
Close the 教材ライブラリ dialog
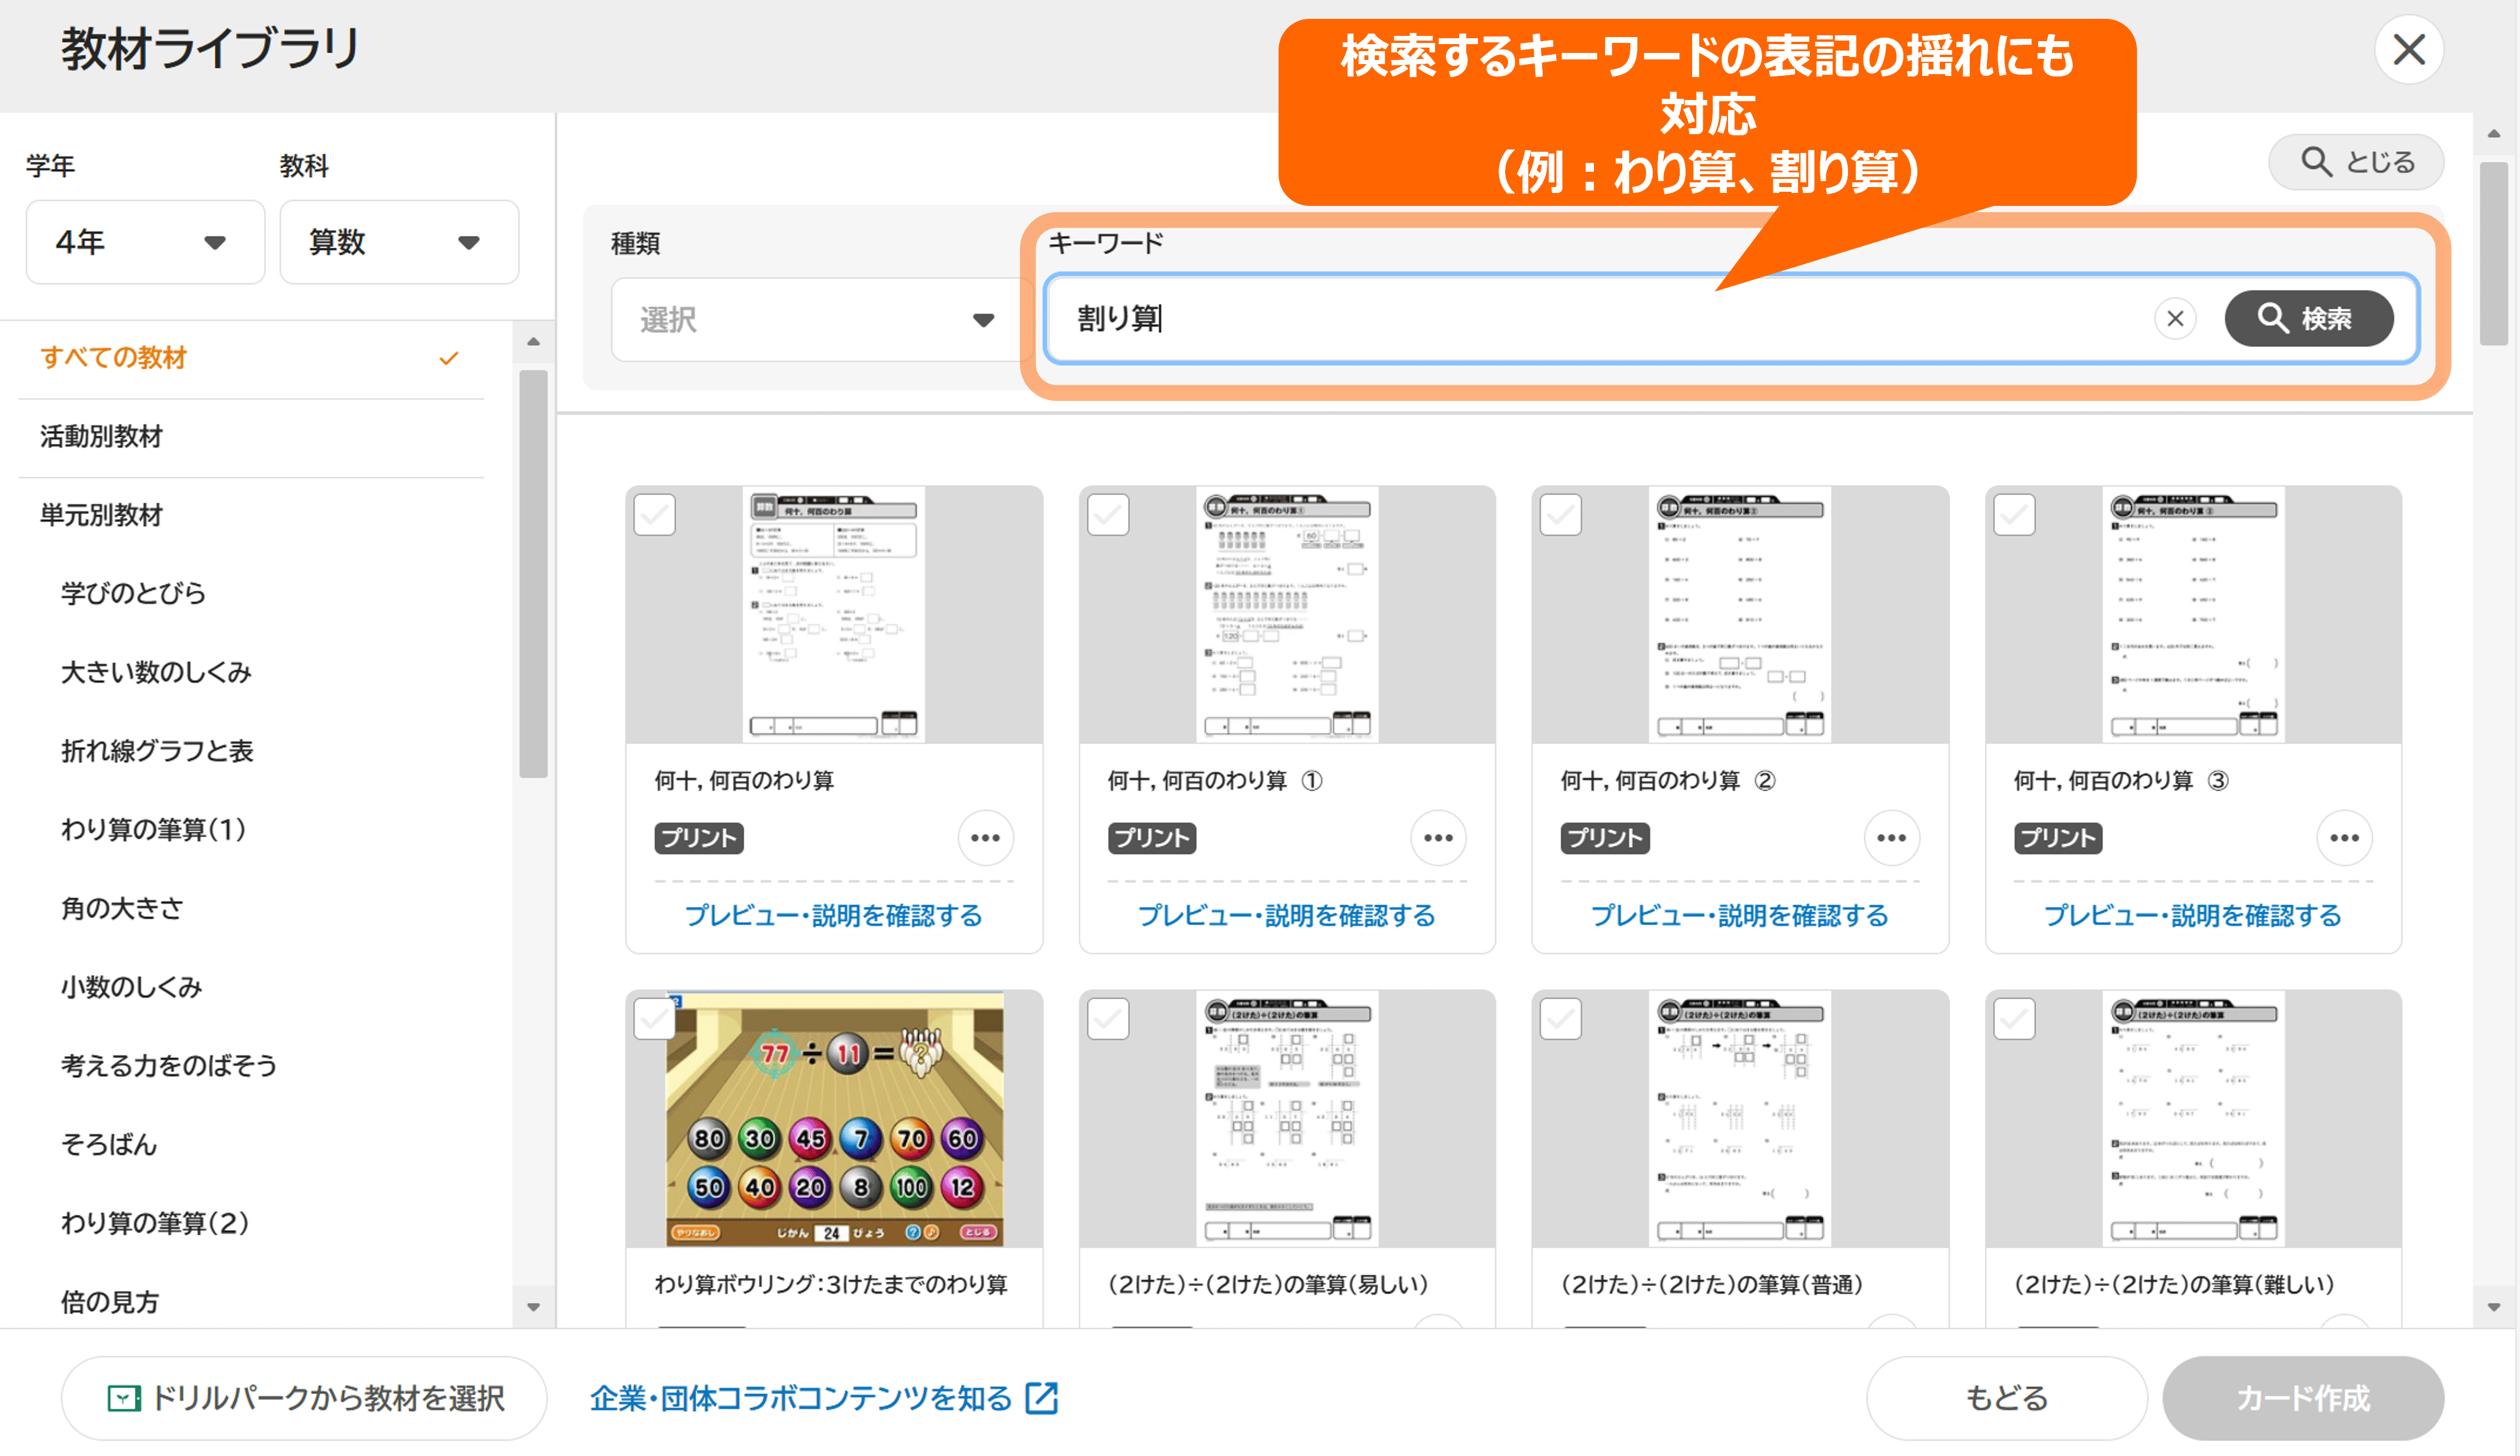point(2409,49)
